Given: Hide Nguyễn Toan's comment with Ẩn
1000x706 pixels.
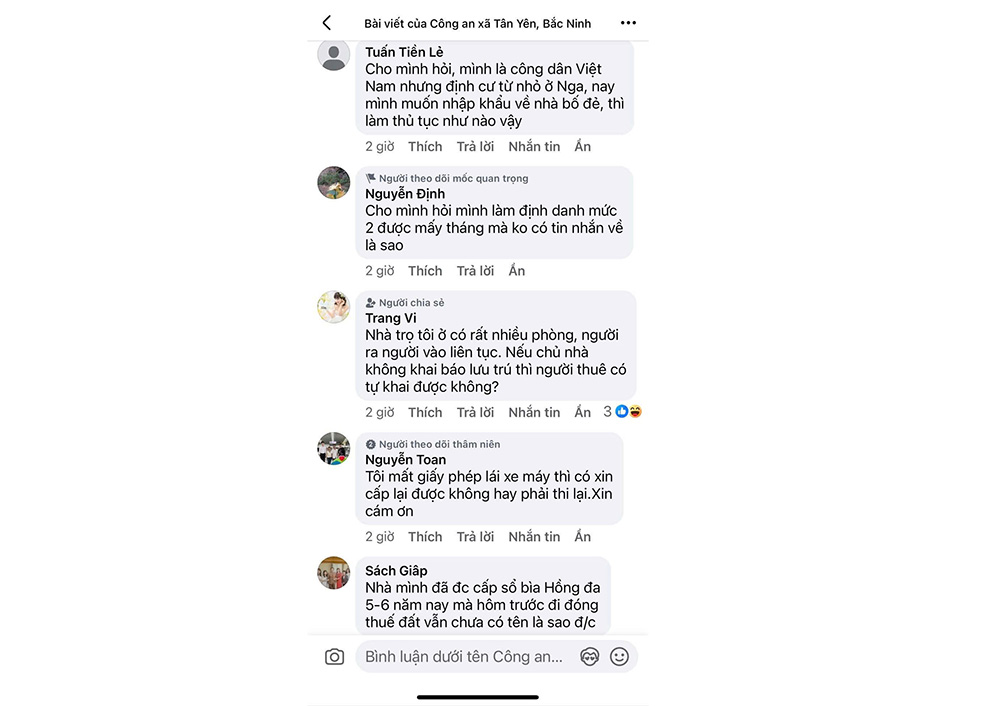Looking at the screenshot, I should [x=582, y=537].
